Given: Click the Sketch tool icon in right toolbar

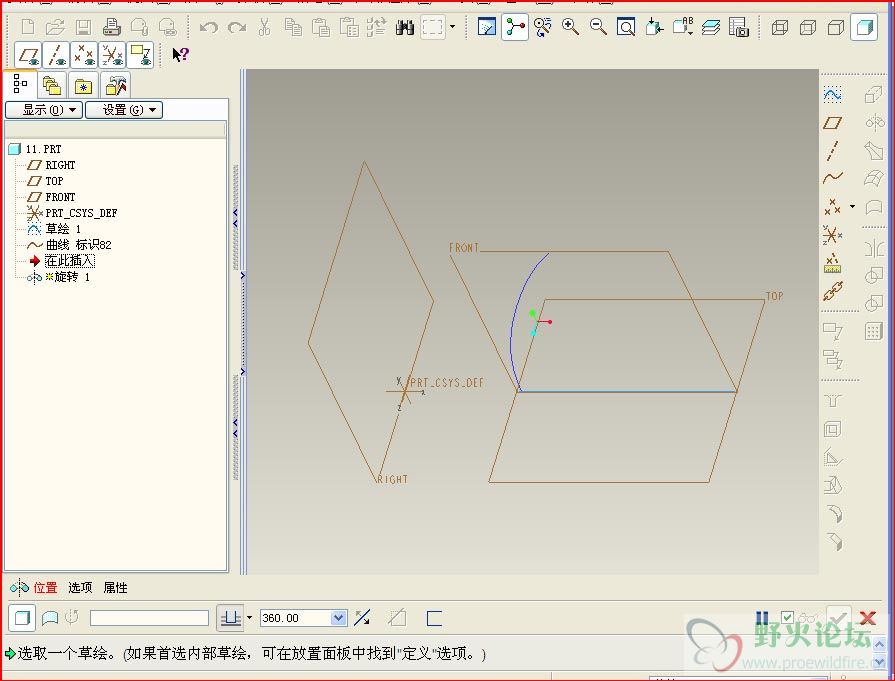Looking at the screenshot, I should [x=832, y=94].
